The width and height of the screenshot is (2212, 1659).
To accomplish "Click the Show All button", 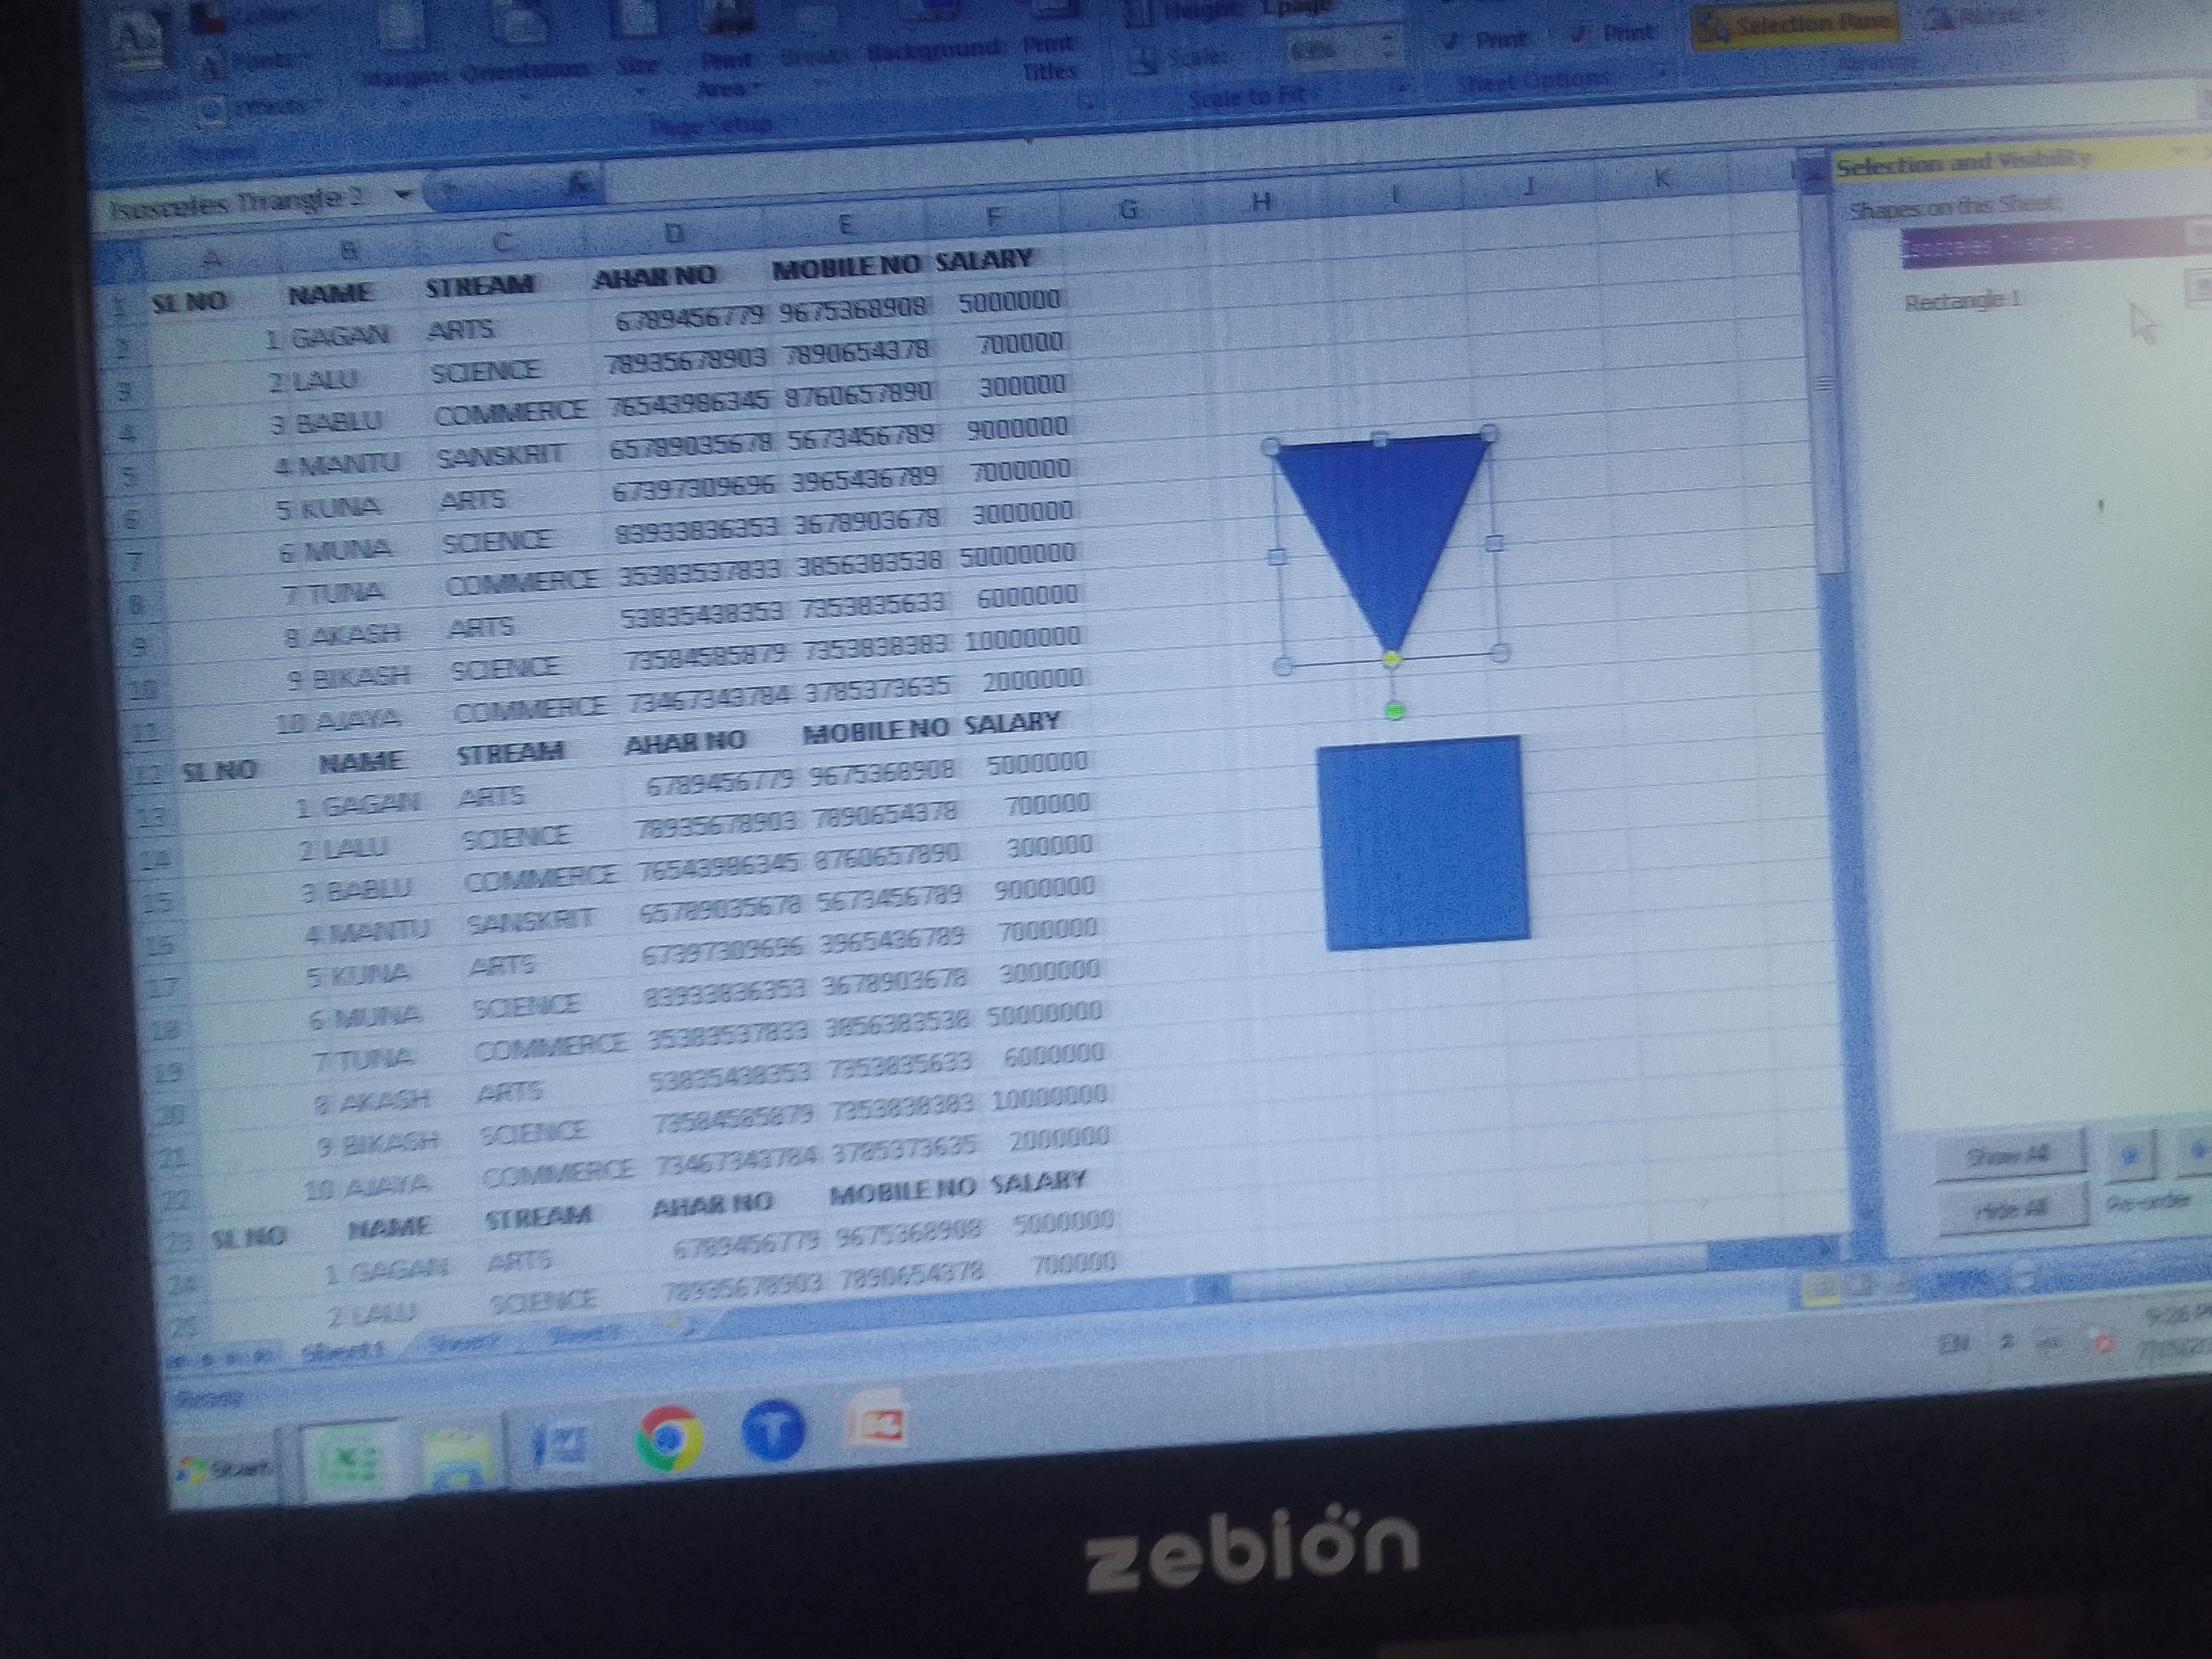I will click(x=2010, y=1157).
